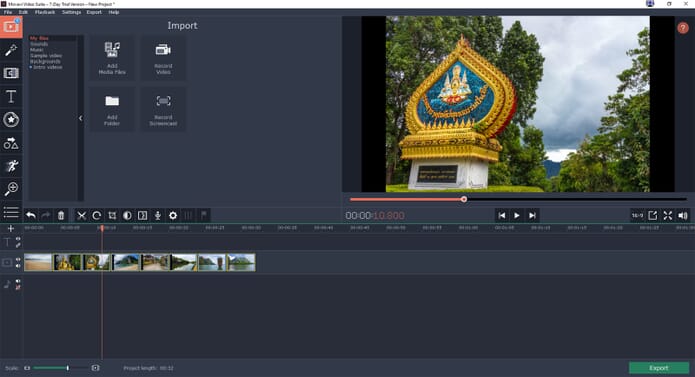Rotate the clip with the rotate icon
Image resolution: width=695 pixels, height=377 pixels.
(97, 216)
